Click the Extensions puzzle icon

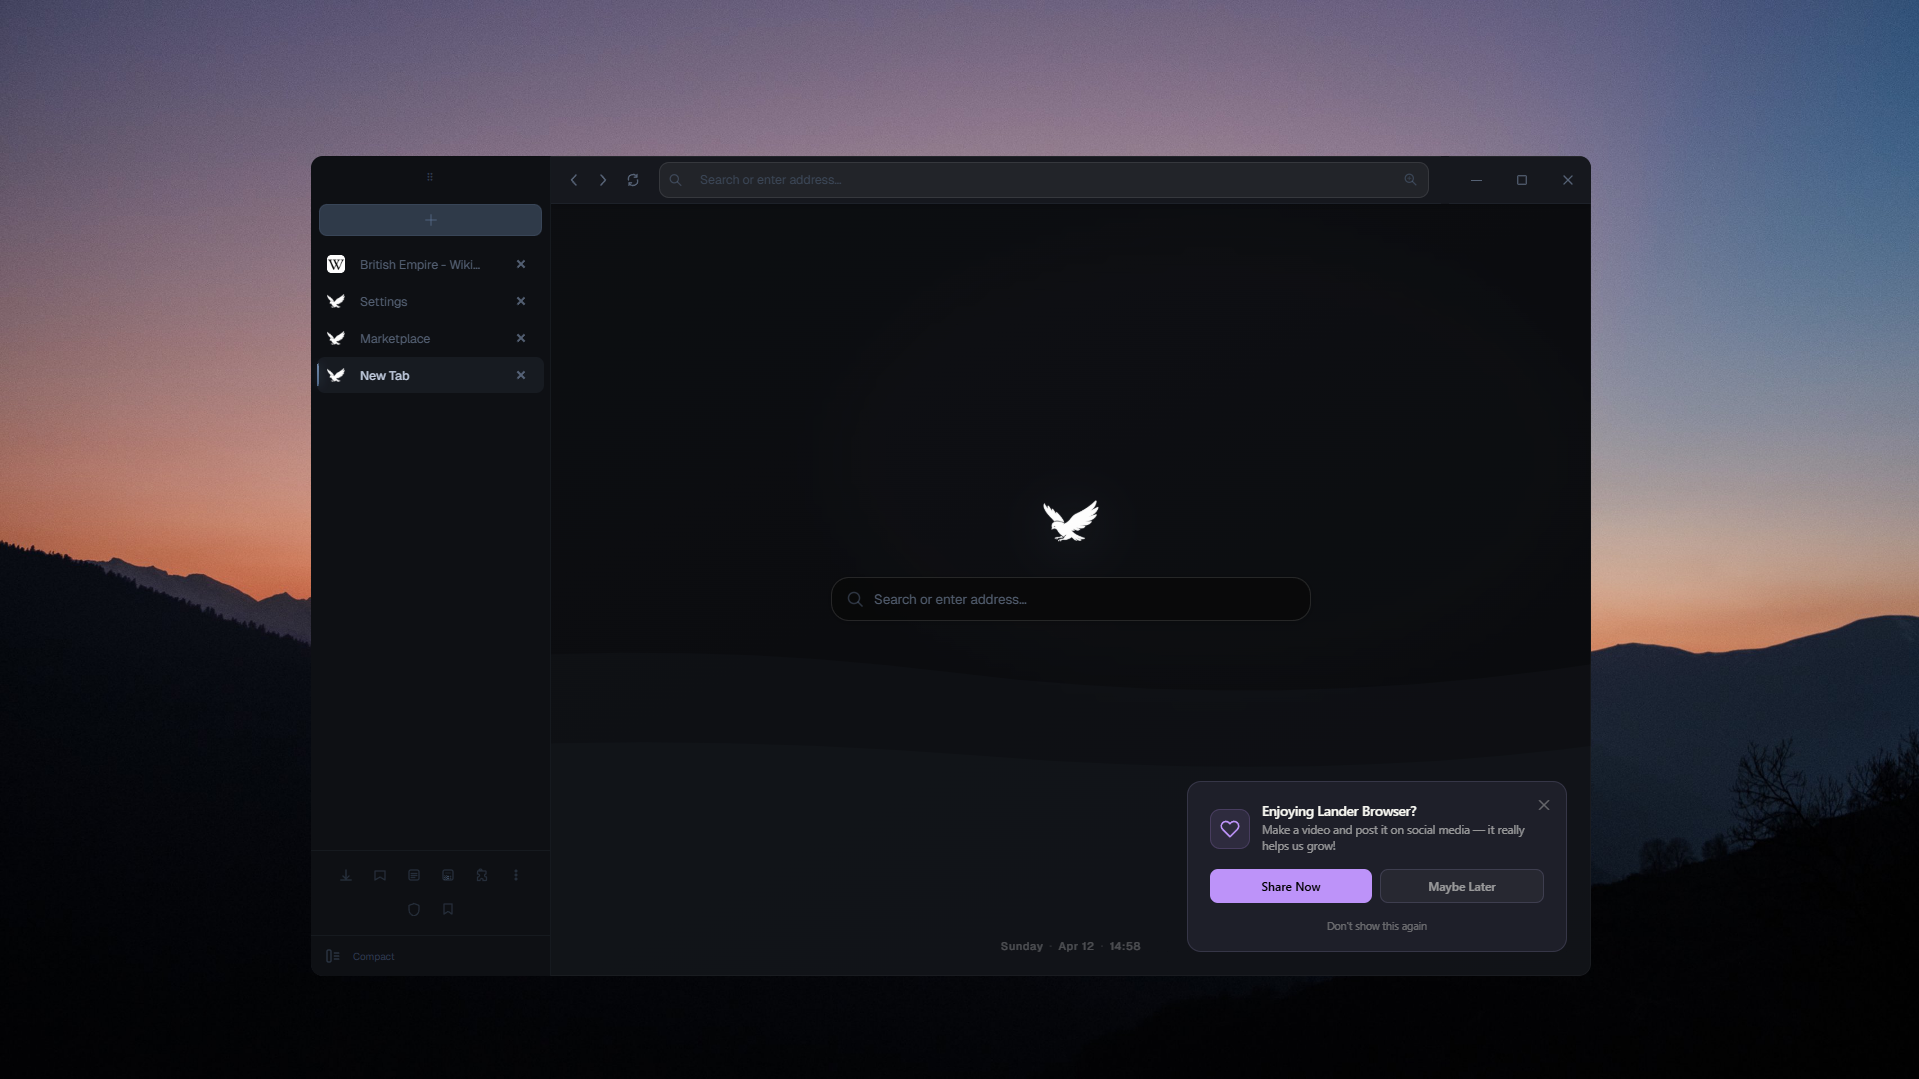pos(482,875)
